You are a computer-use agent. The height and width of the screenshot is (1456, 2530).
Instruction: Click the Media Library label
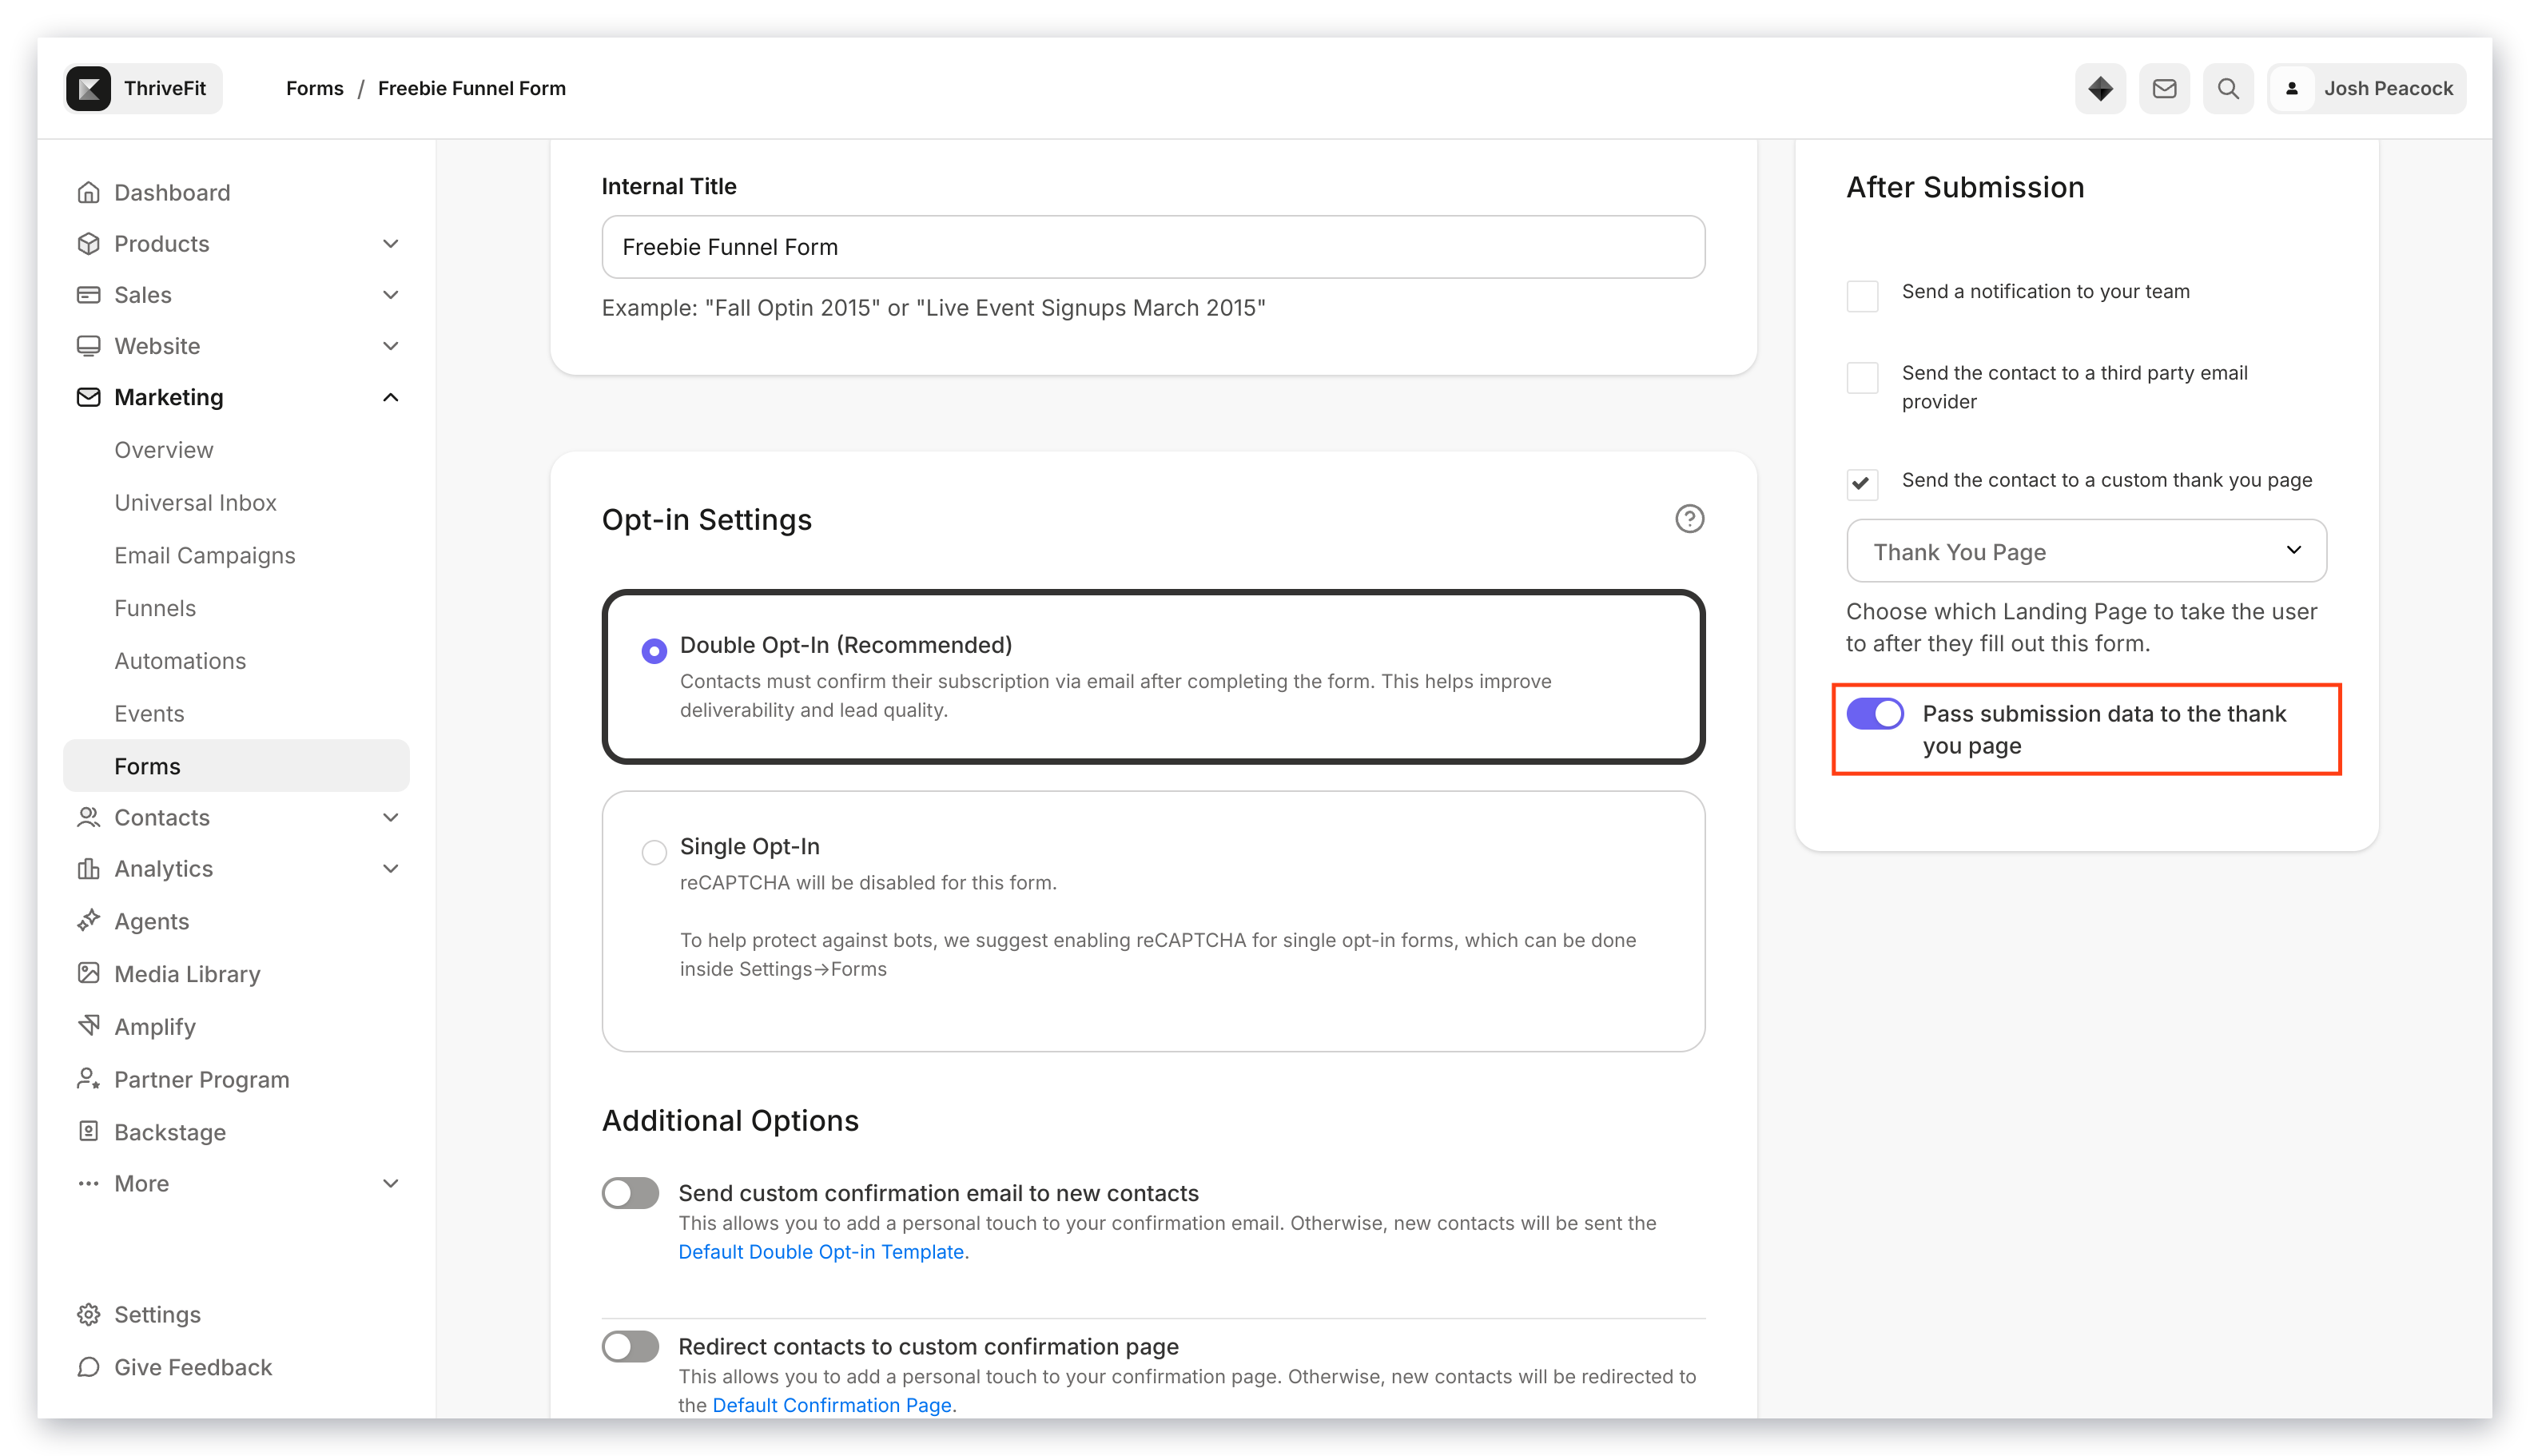pyautogui.click(x=187, y=974)
